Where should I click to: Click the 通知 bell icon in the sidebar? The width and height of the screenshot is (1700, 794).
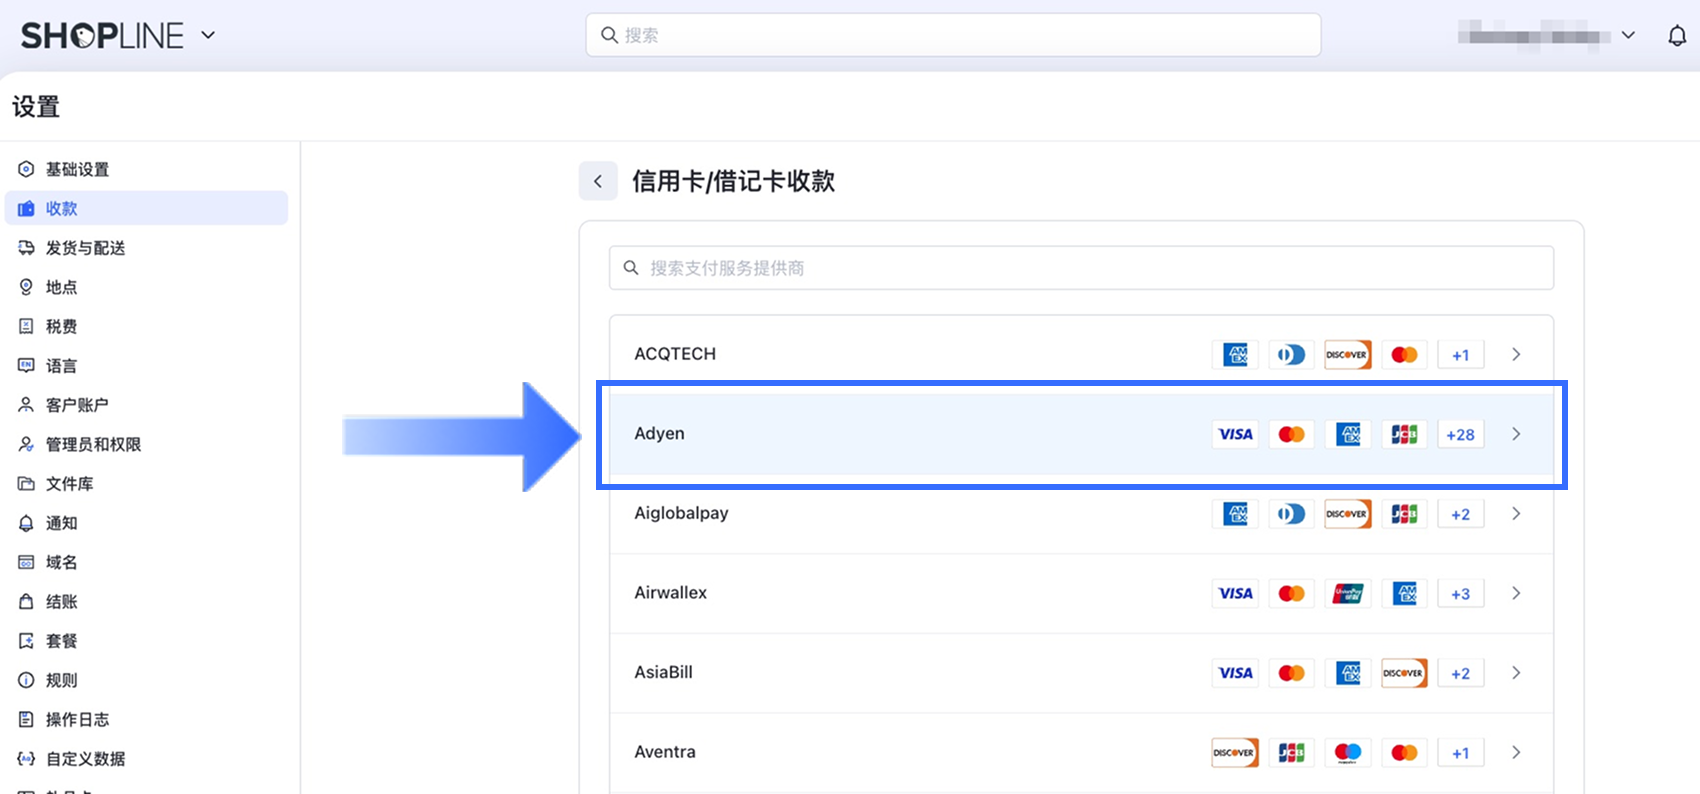pyautogui.click(x=26, y=523)
